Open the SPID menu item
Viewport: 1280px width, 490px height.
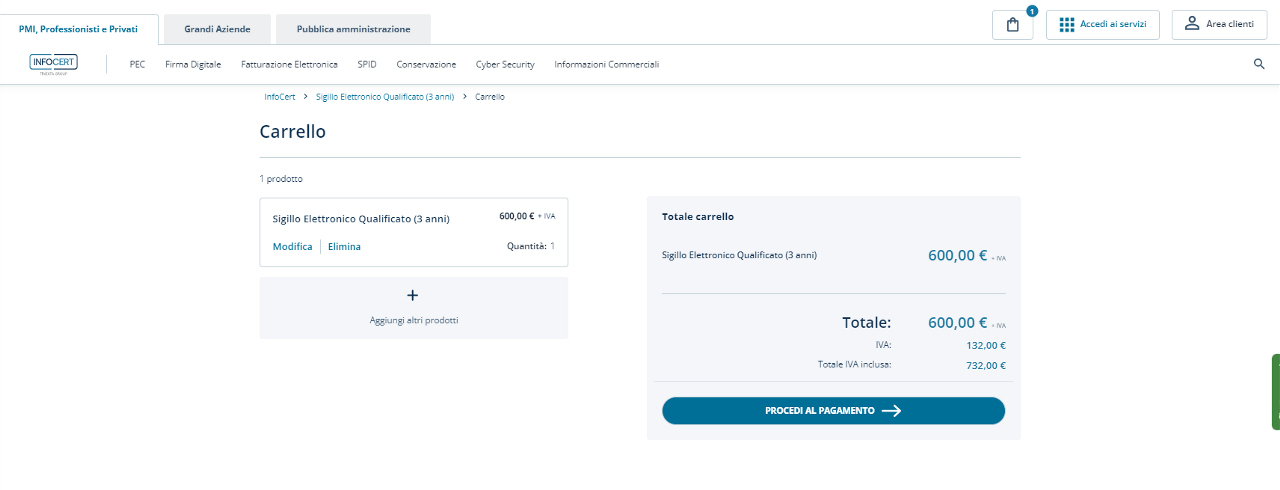coord(367,64)
